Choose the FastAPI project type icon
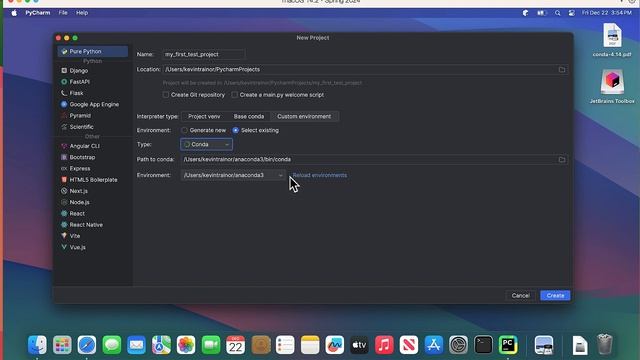Image resolution: width=640 pixels, height=360 pixels. coord(64,82)
